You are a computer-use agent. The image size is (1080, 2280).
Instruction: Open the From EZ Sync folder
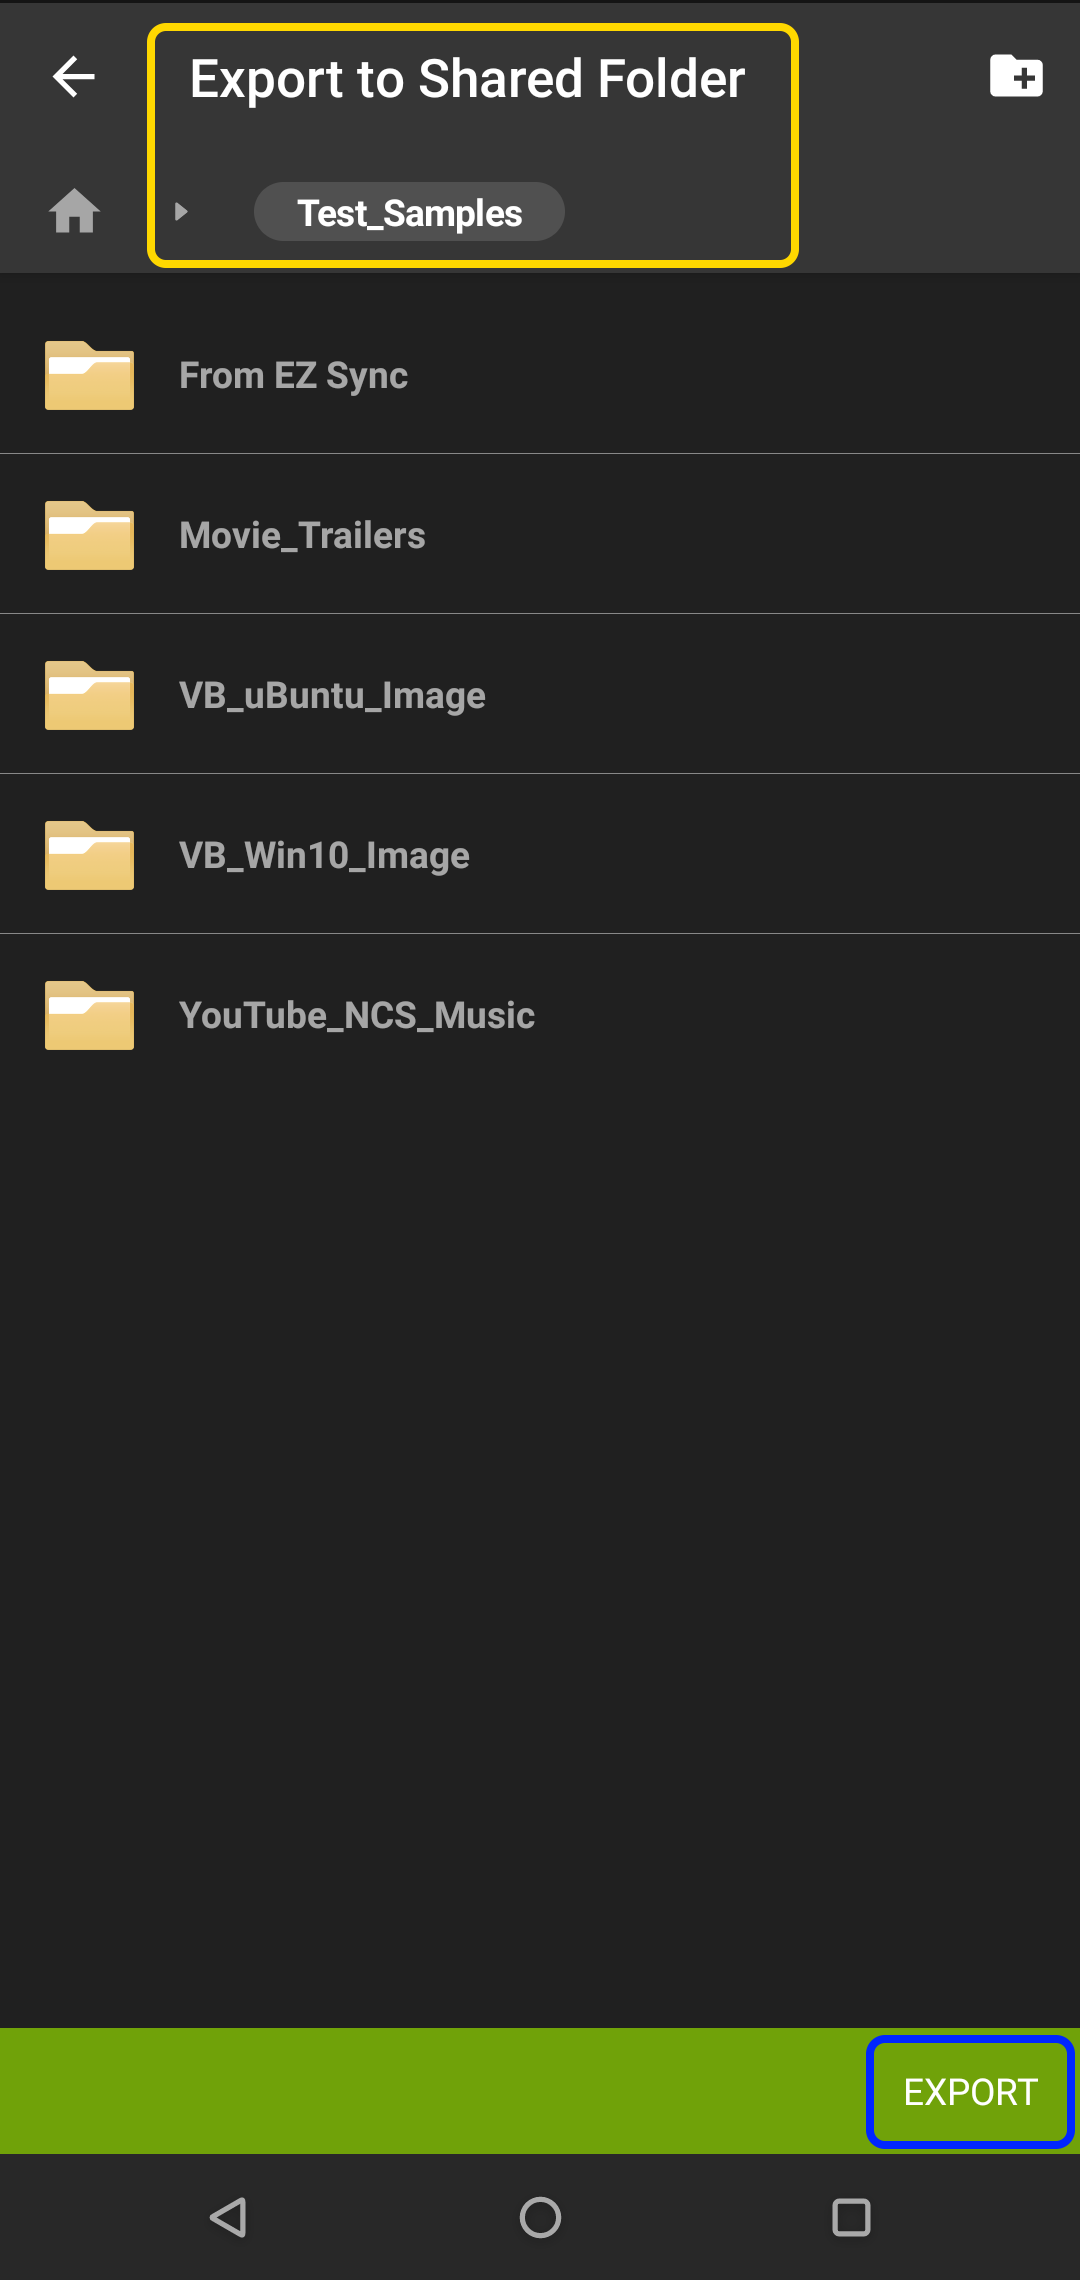[540, 375]
